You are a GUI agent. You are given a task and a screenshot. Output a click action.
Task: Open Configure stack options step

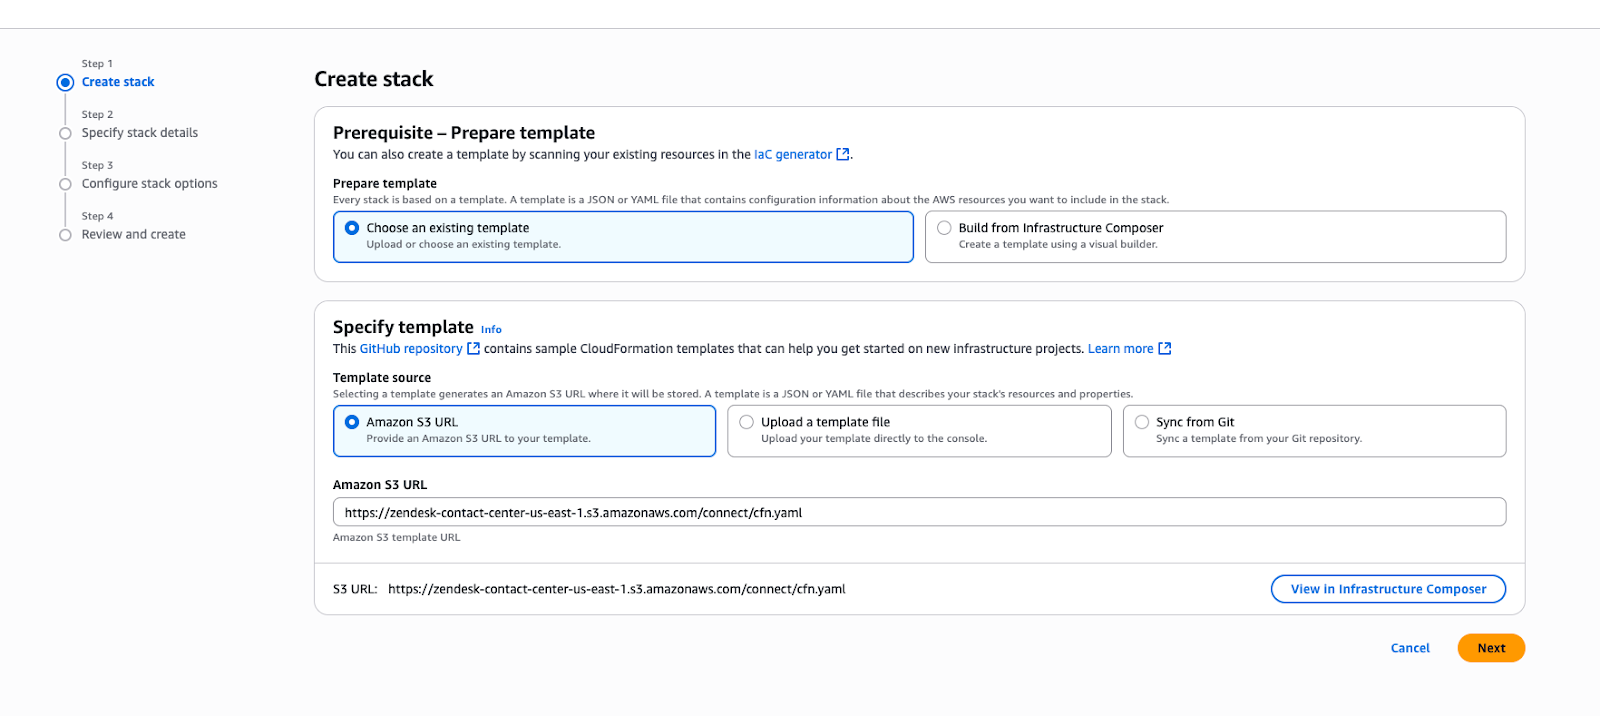[149, 184]
